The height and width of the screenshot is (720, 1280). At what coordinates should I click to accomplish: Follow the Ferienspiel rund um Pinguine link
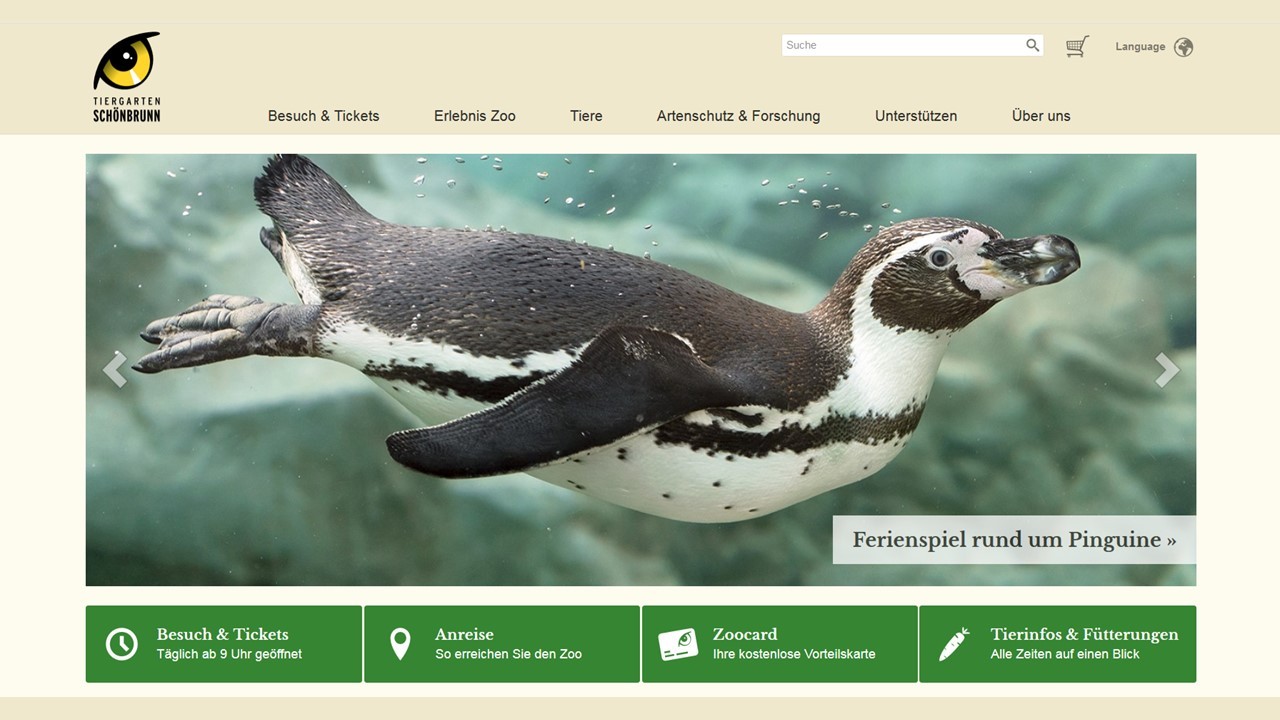pos(1014,540)
